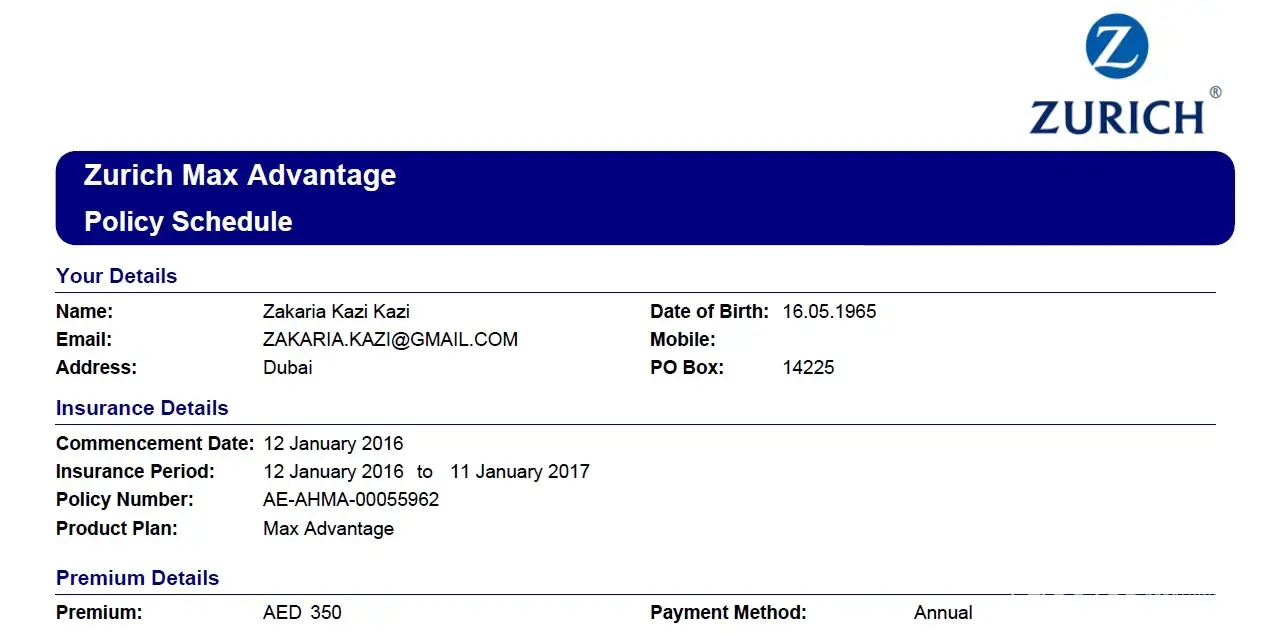Click the ZURICH brand wordmark text
1272x634 pixels.
click(x=1116, y=117)
